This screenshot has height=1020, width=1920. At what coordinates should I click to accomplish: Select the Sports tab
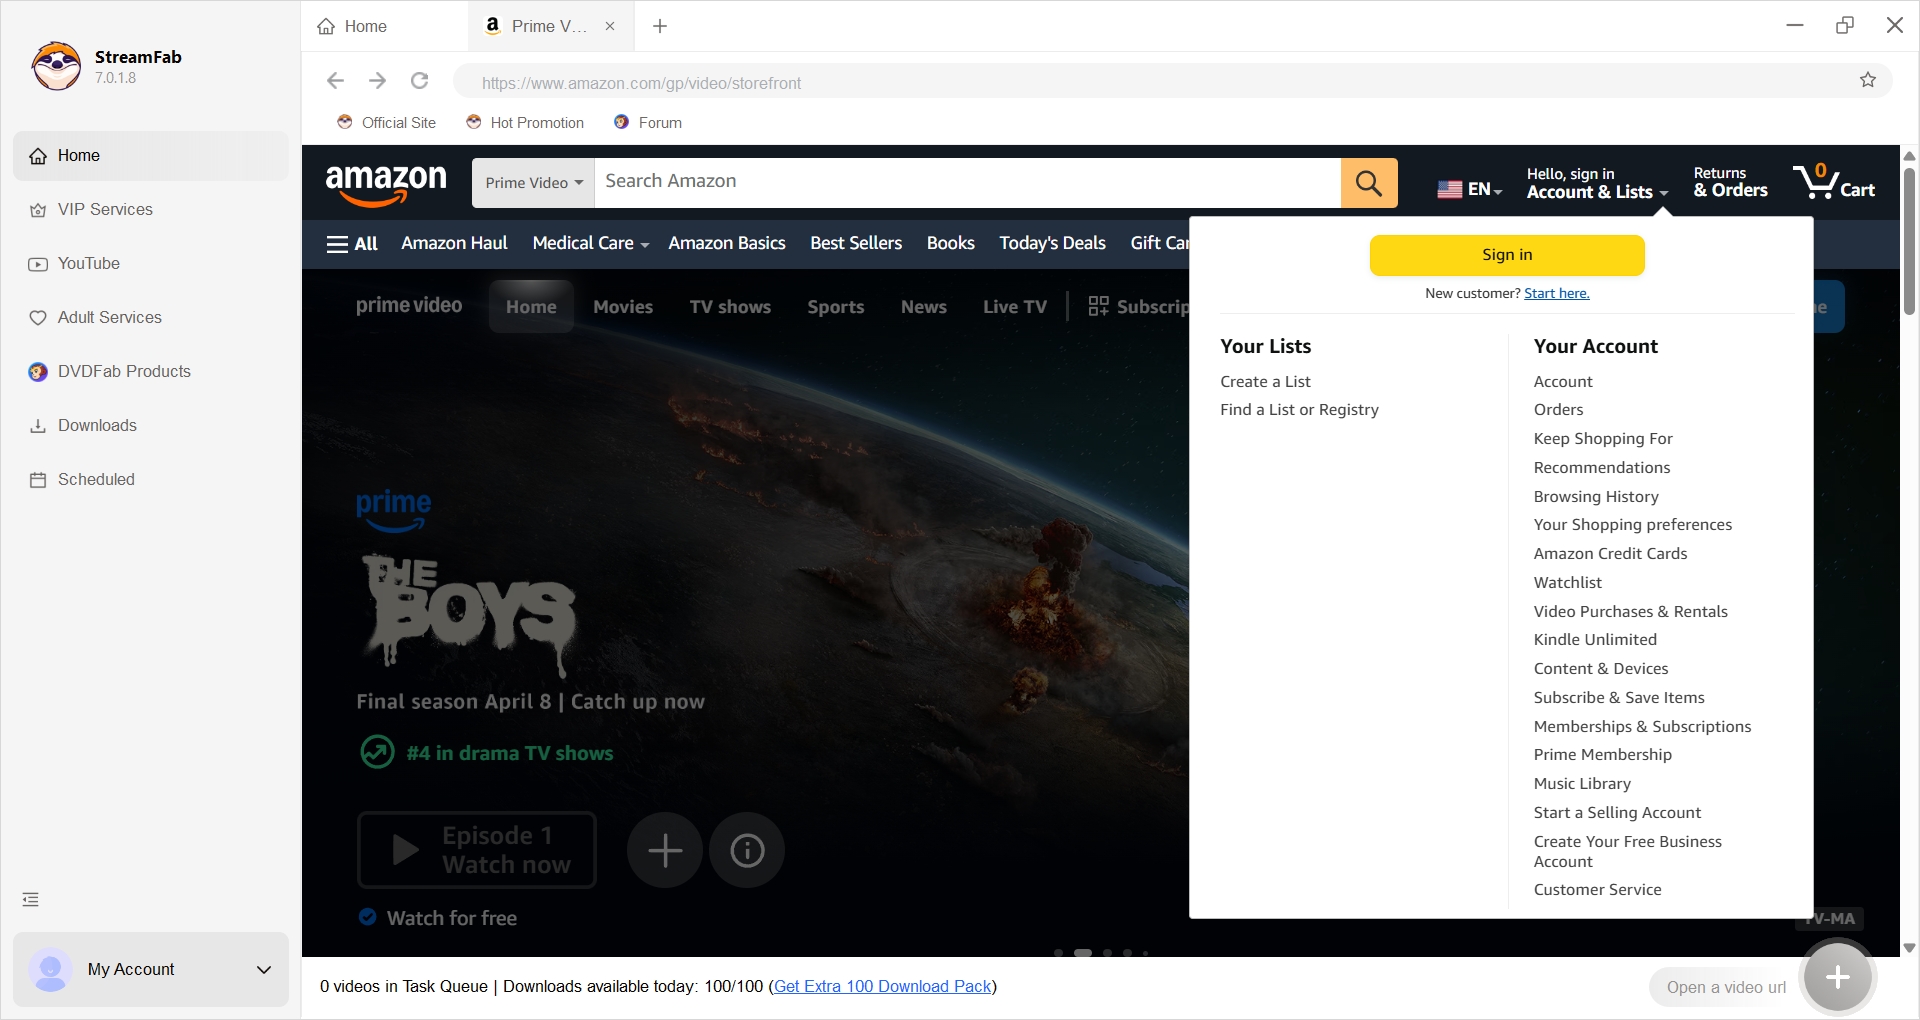coord(836,307)
